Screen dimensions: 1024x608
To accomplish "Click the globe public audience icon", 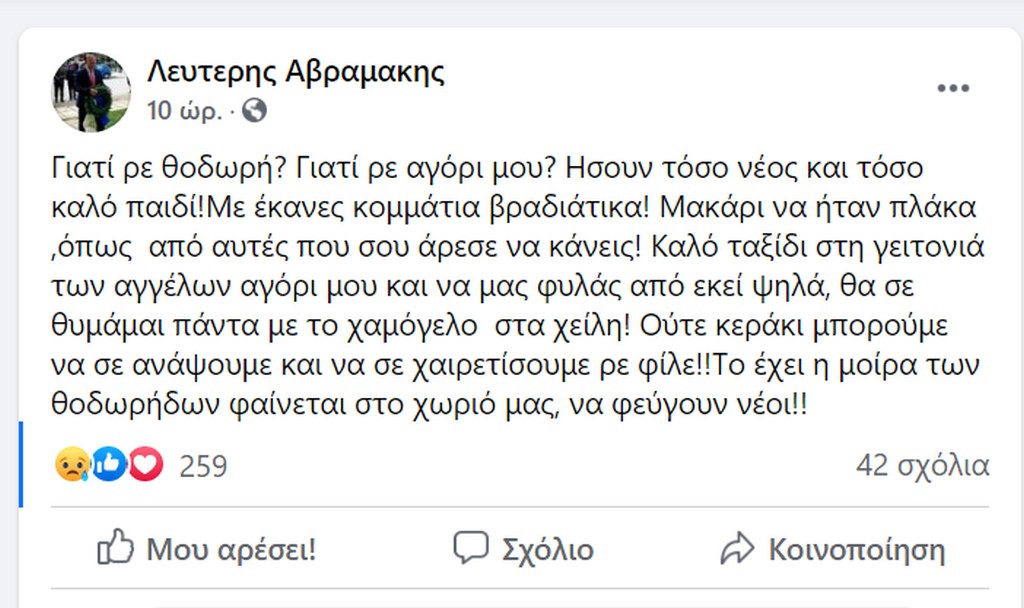I will pos(255,110).
